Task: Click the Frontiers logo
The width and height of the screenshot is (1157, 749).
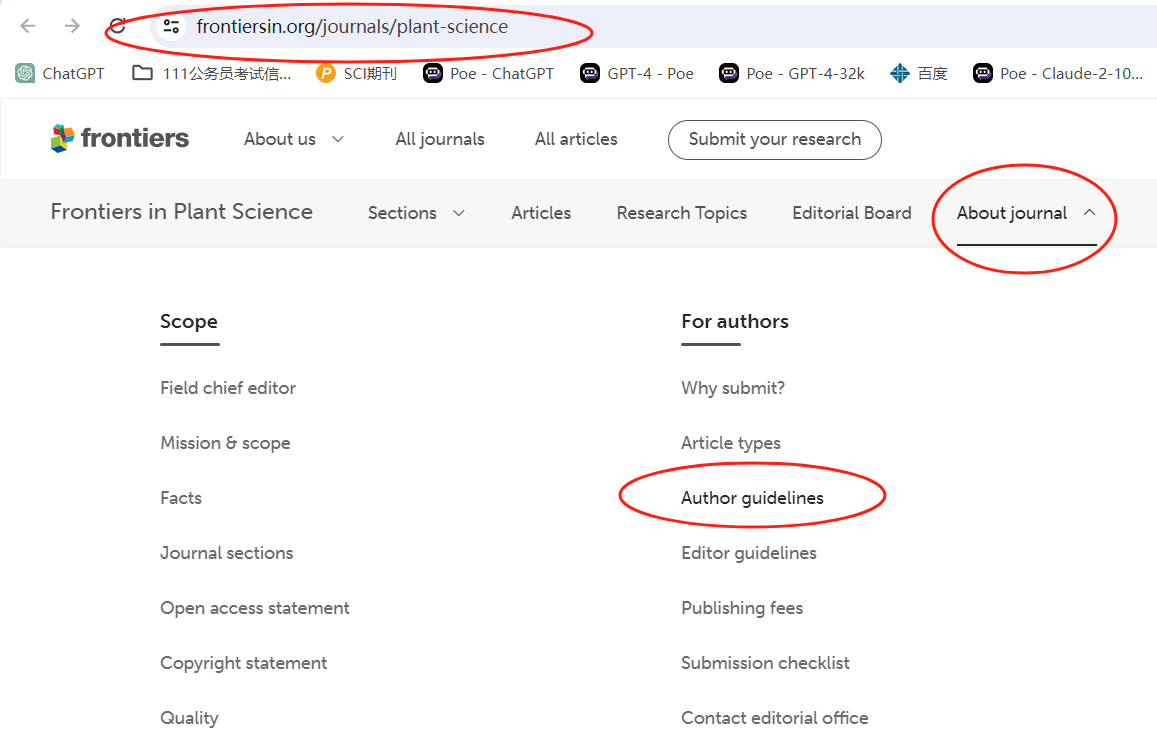Action: coord(120,138)
